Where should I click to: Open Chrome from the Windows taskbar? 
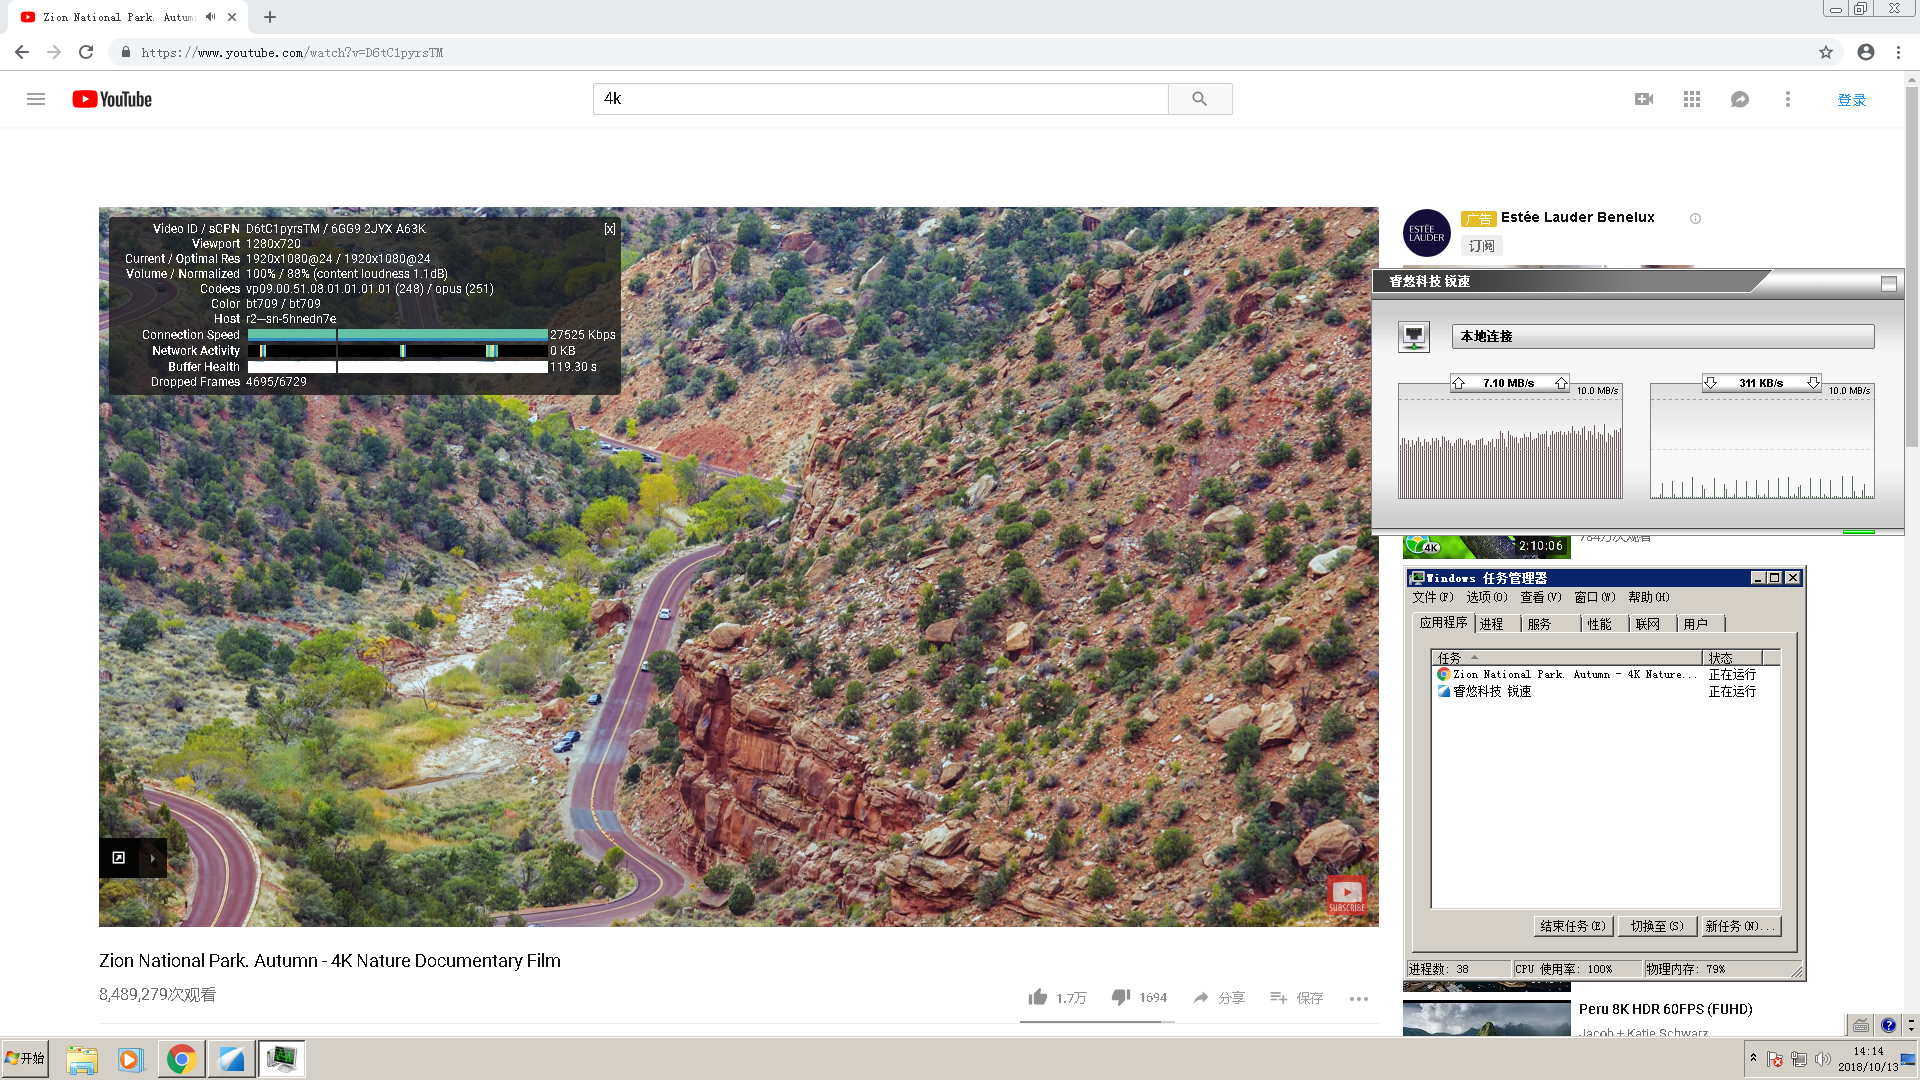(x=181, y=1059)
